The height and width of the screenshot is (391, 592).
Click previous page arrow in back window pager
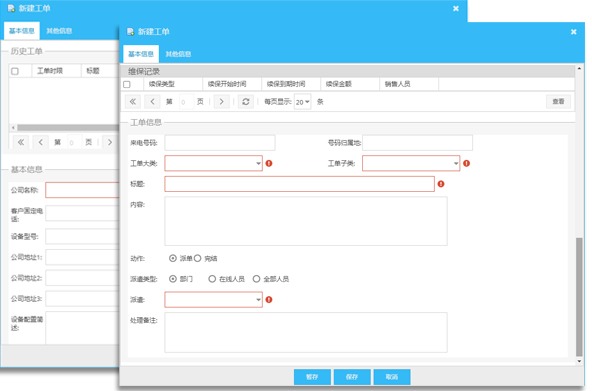coord(40,142)
